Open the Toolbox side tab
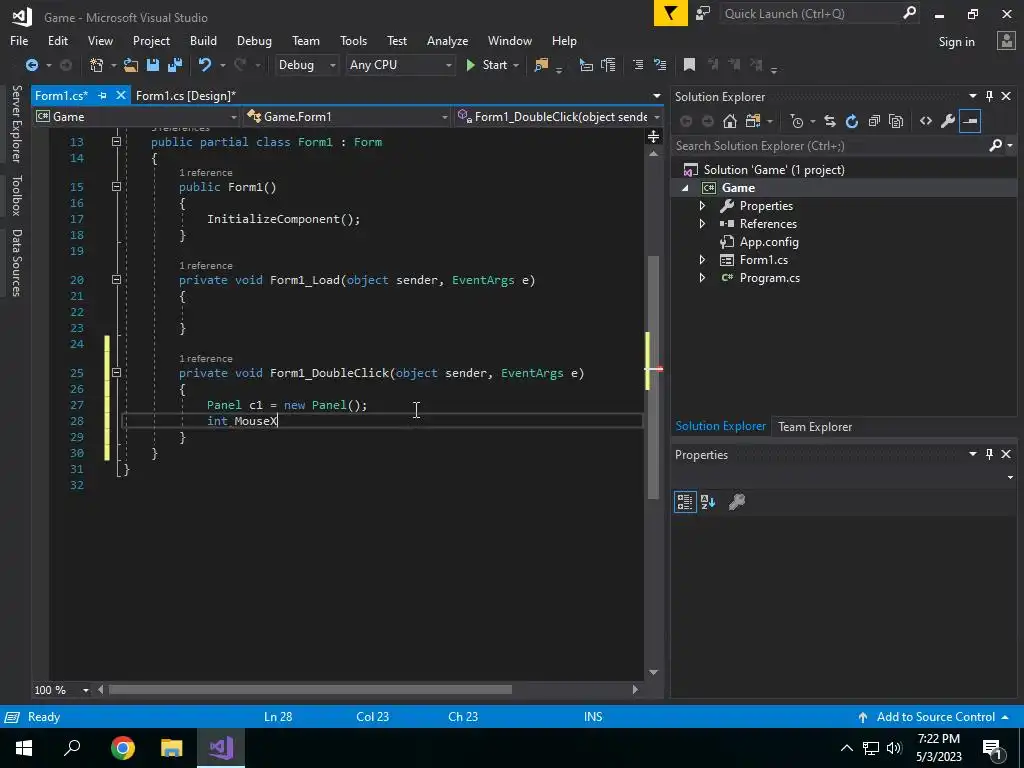Image resolution: width=1024 pixels, height=768 pixels. [x=17, y=195]
